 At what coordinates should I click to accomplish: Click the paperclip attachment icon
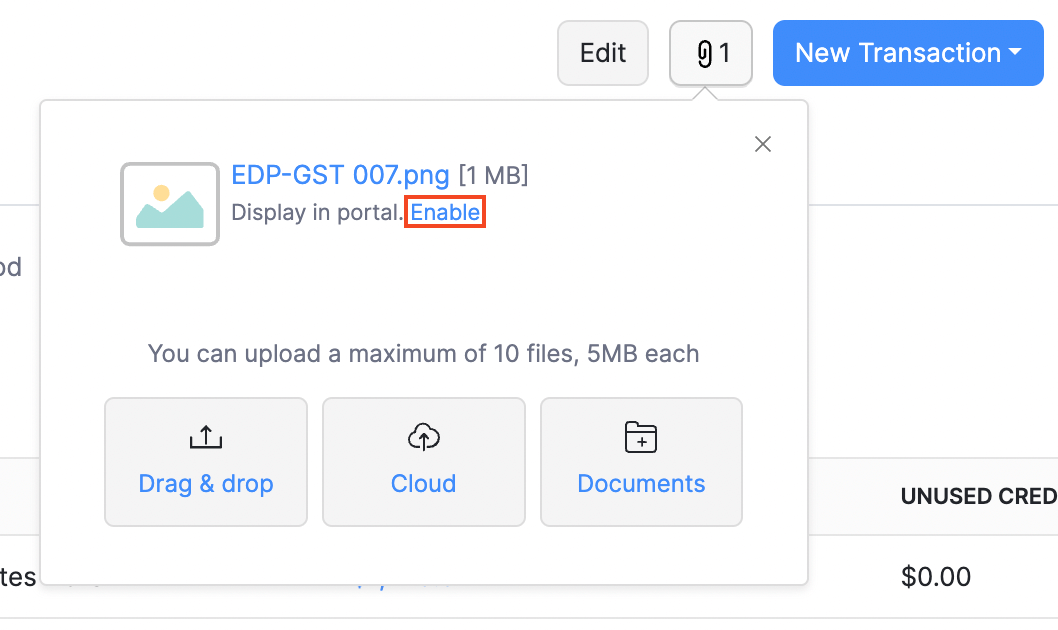pyautogui.click(x=704, y=53)
